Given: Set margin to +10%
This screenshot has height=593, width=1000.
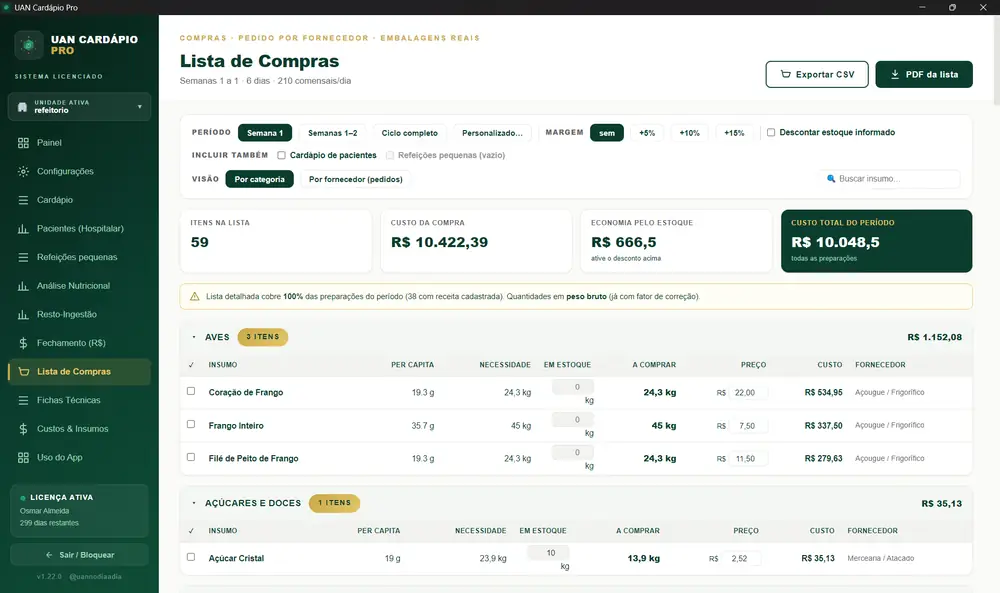Looking at the screenshot, I should coord(689,133).
